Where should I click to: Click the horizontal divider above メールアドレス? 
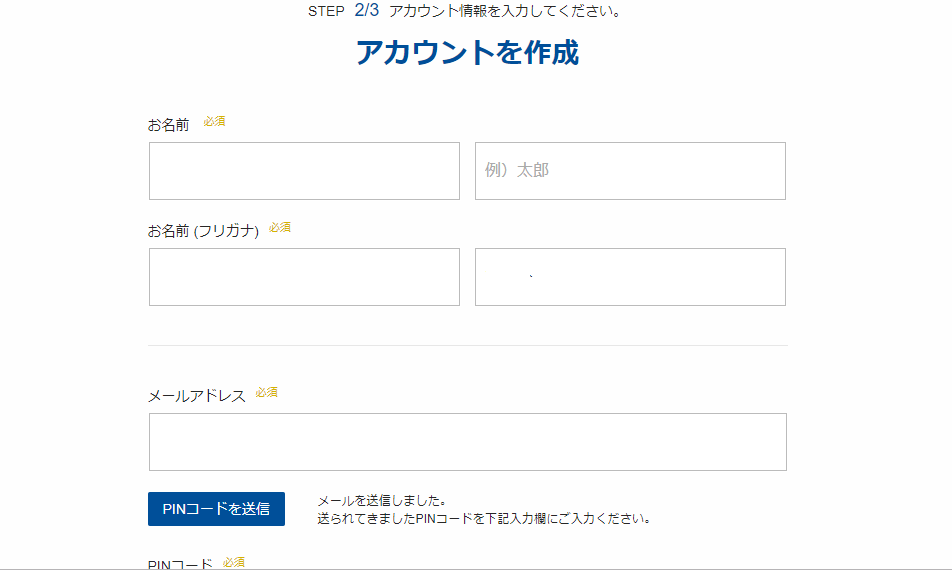(x=468, y=345)
